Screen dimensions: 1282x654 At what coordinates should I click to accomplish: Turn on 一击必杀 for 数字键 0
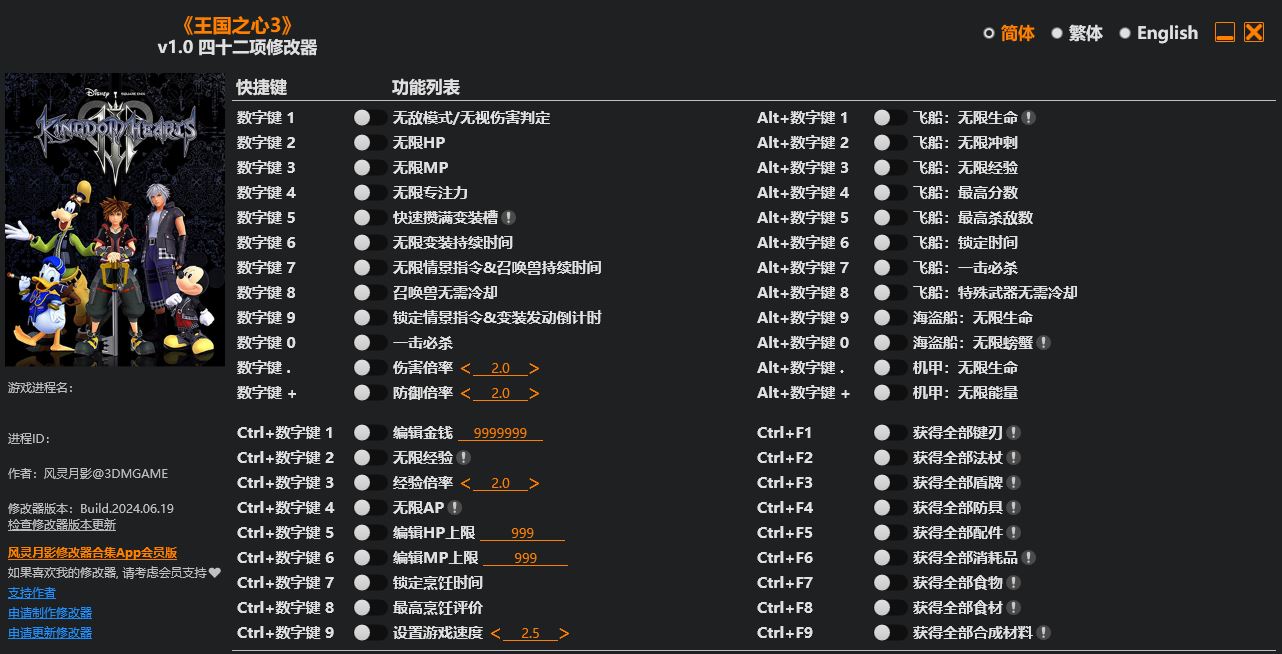(x=370, y=343)
